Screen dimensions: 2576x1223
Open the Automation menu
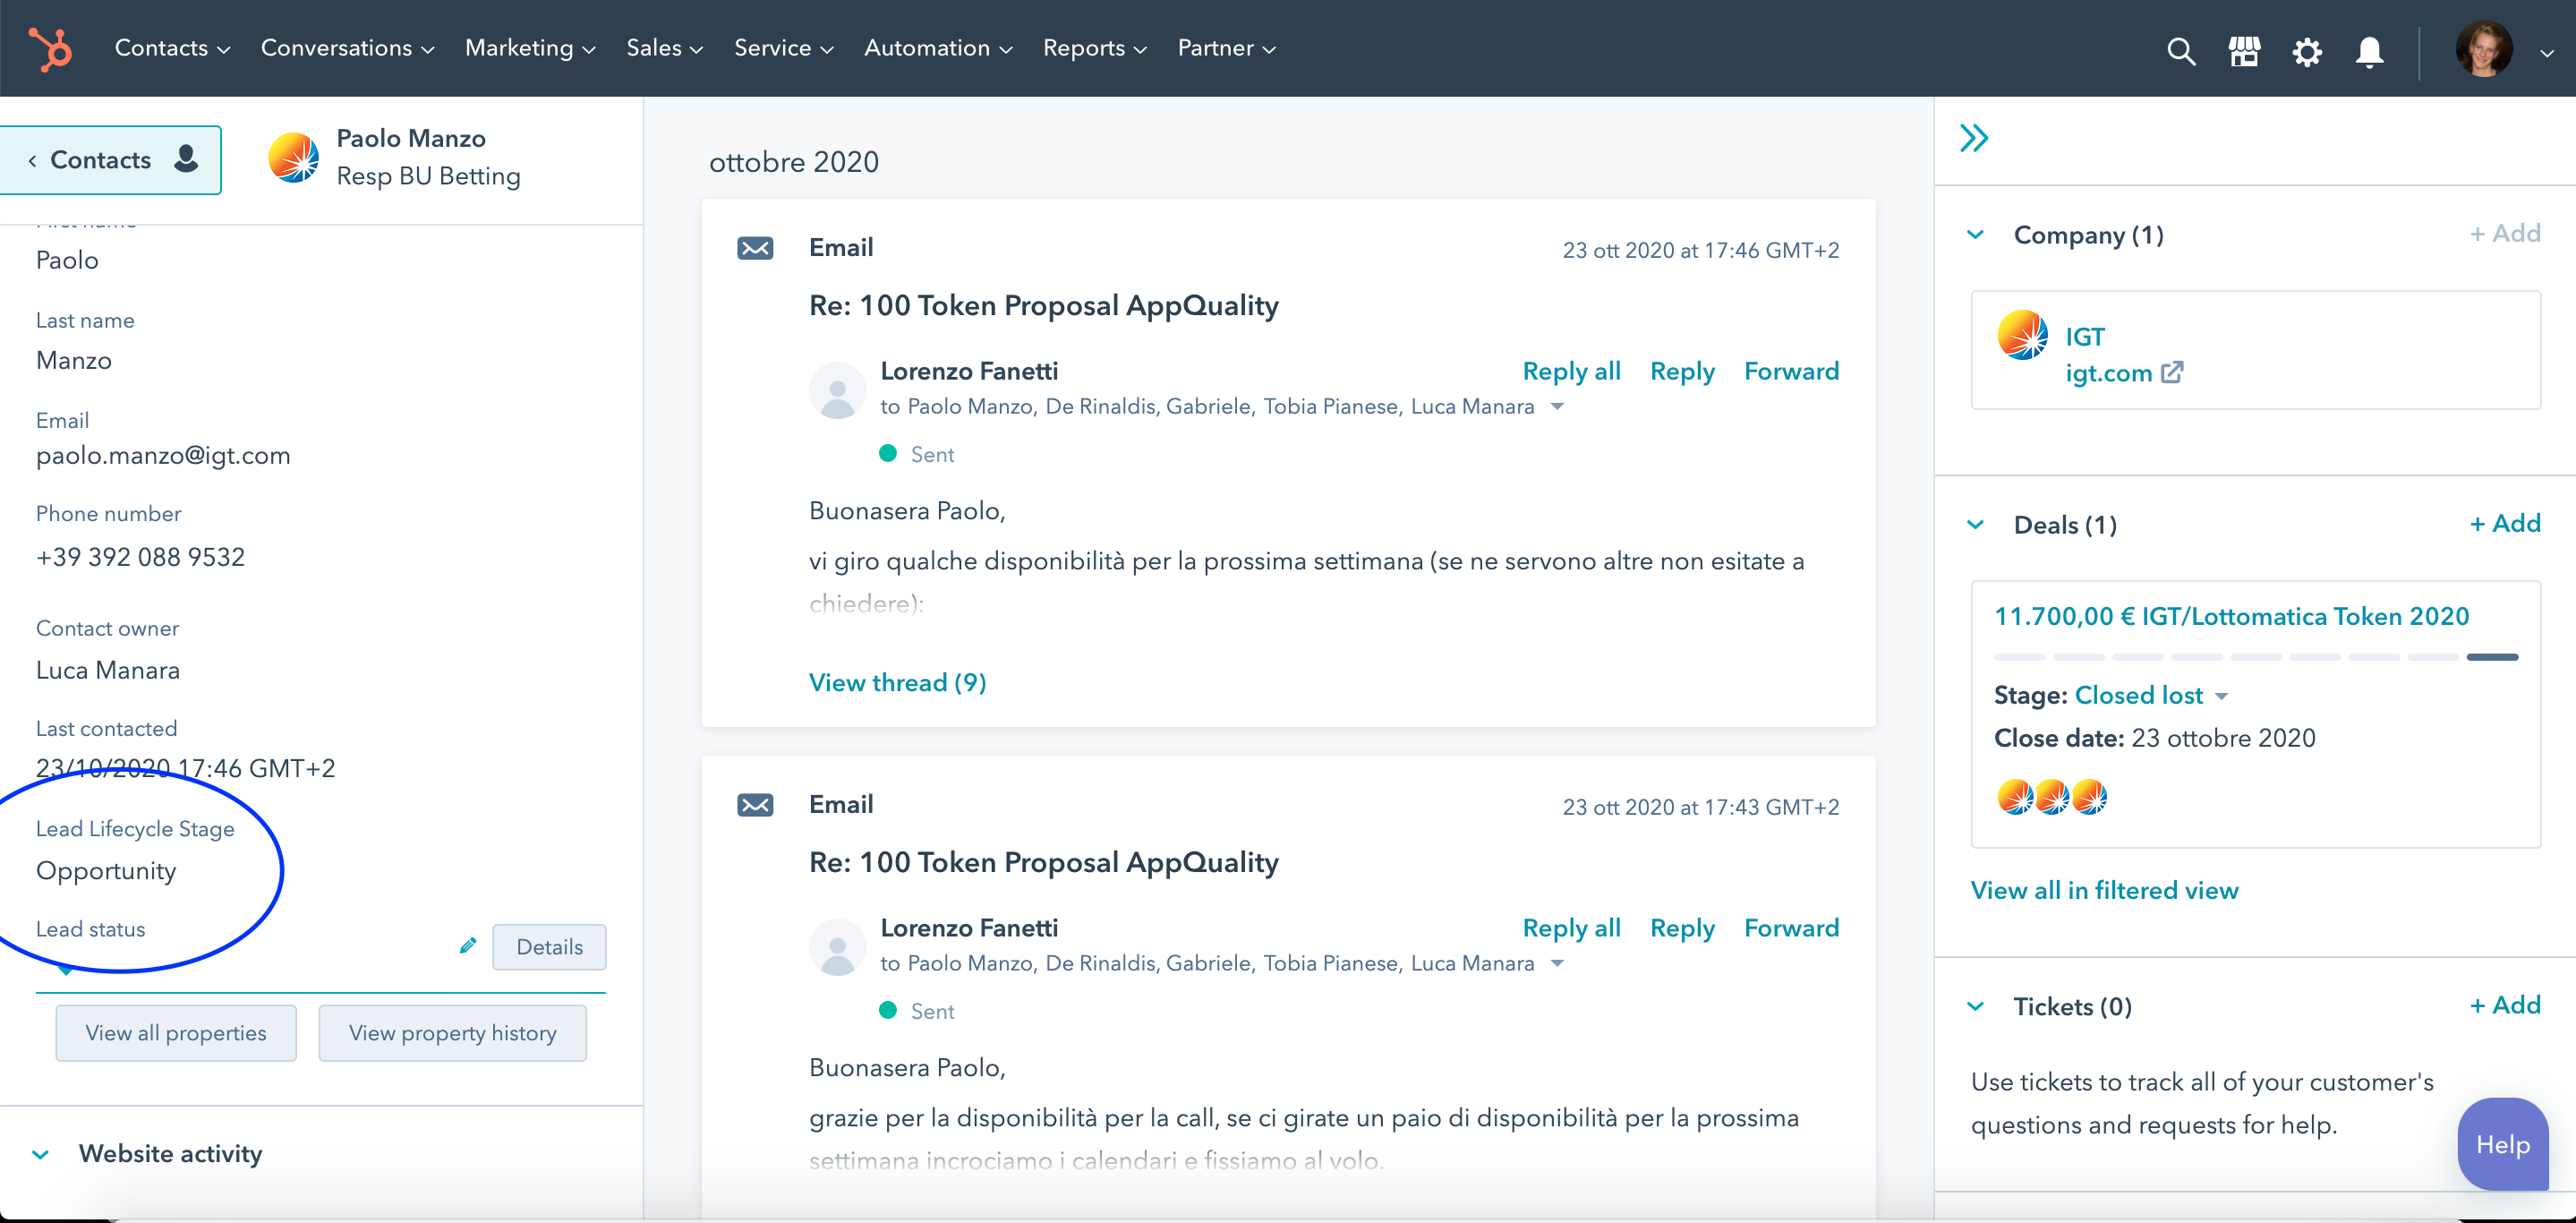tap(938, 48)
